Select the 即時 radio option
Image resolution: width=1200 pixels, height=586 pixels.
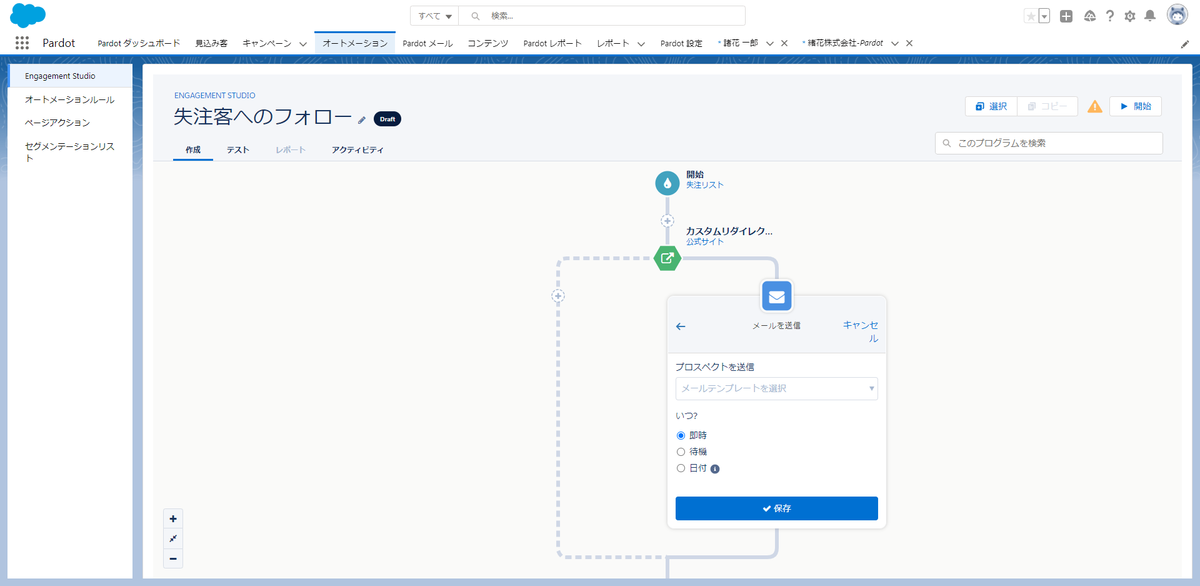click(681, 436)
